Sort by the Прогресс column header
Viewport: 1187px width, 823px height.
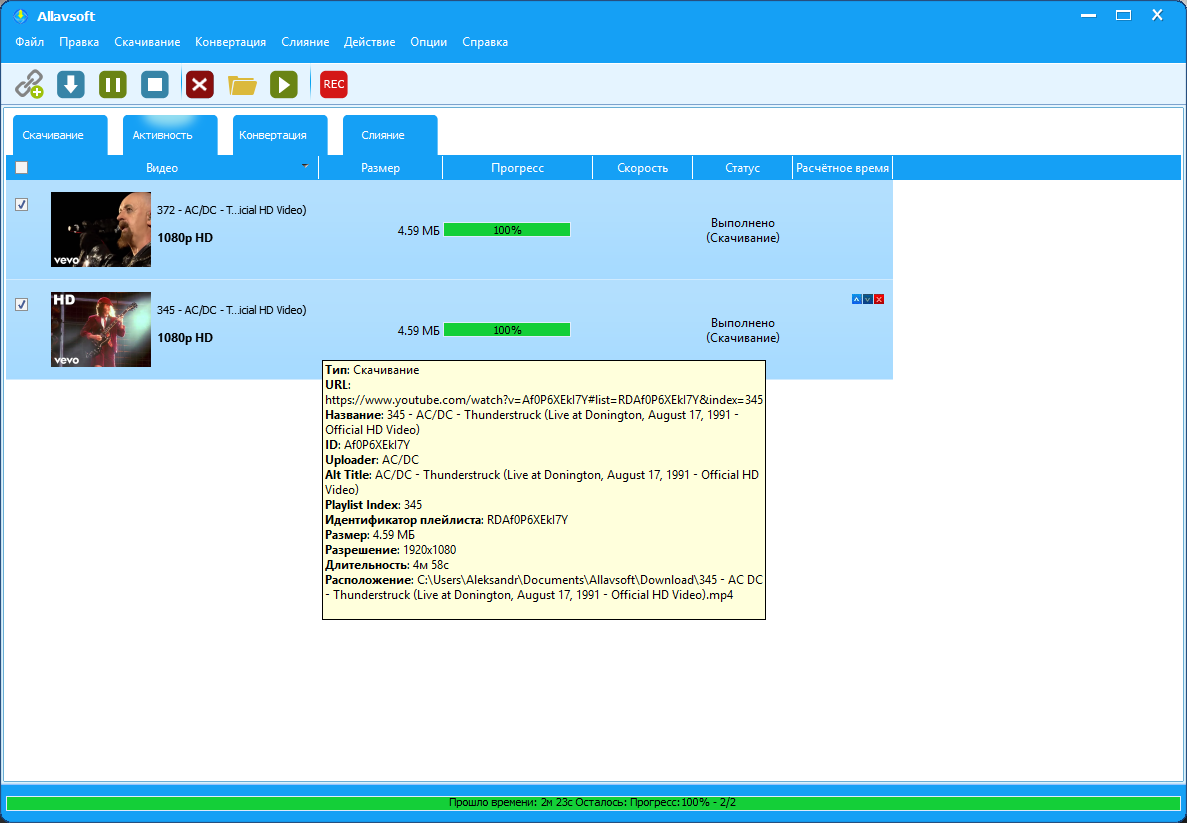517,167
